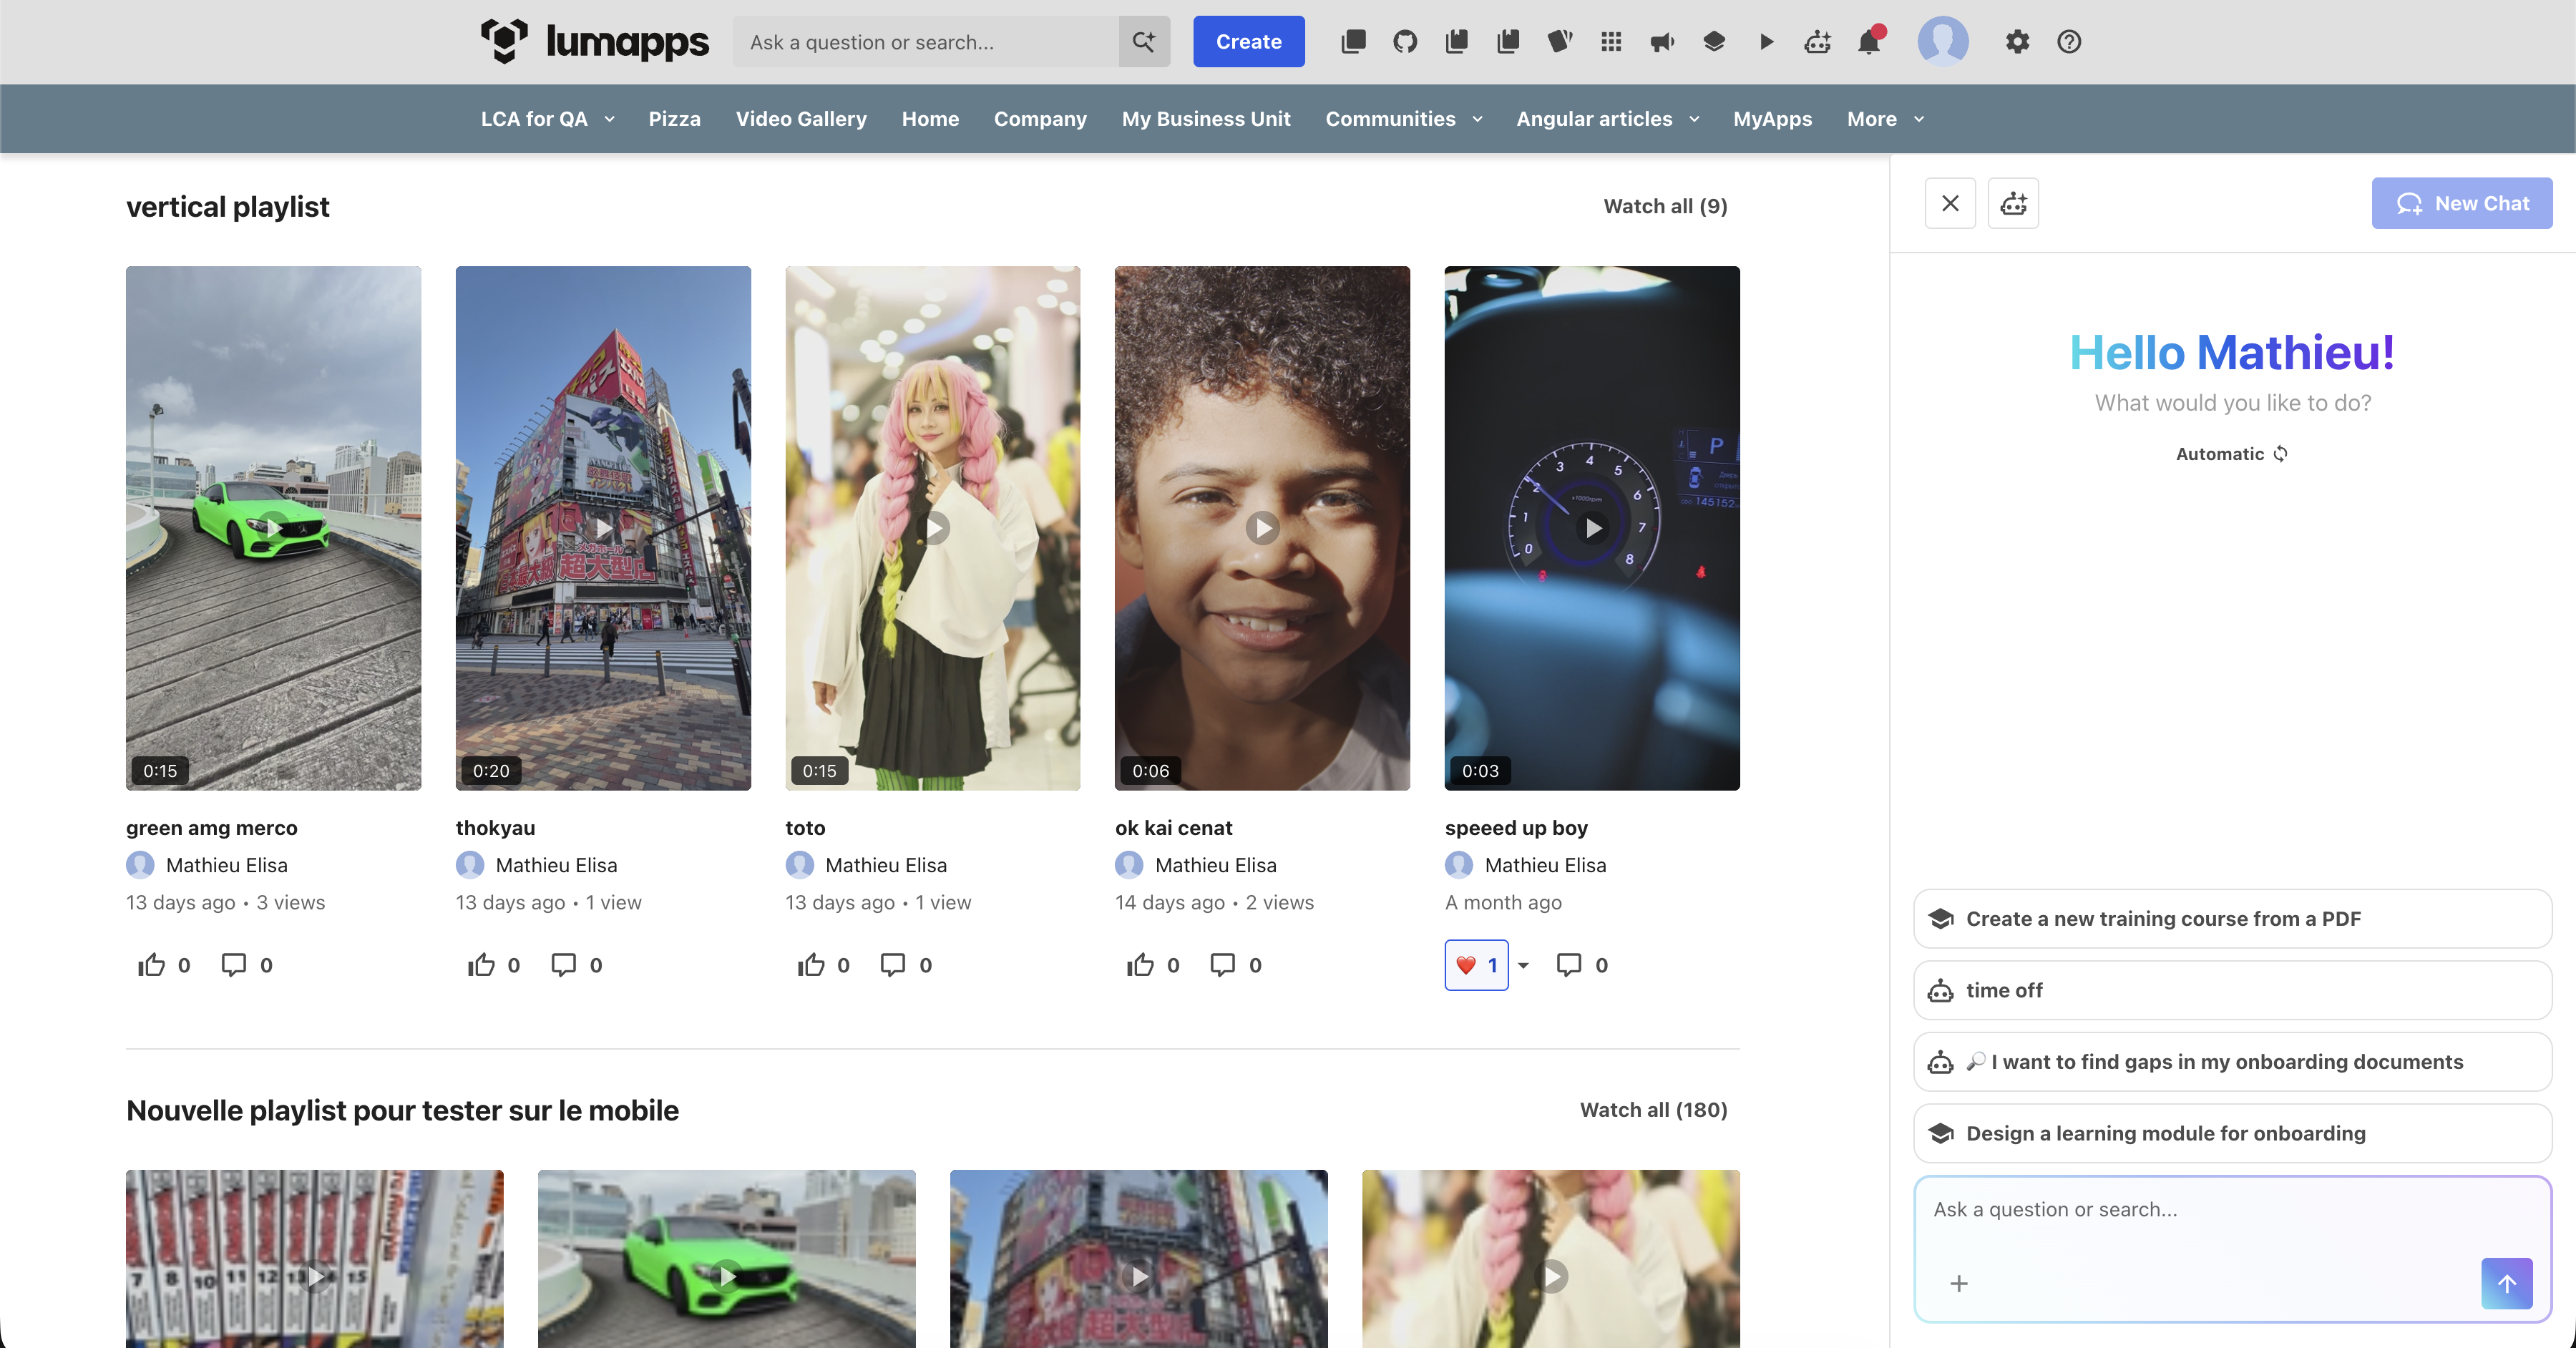Open comments on toto
Viewport: 2576px width, 1348px height.
906,965
